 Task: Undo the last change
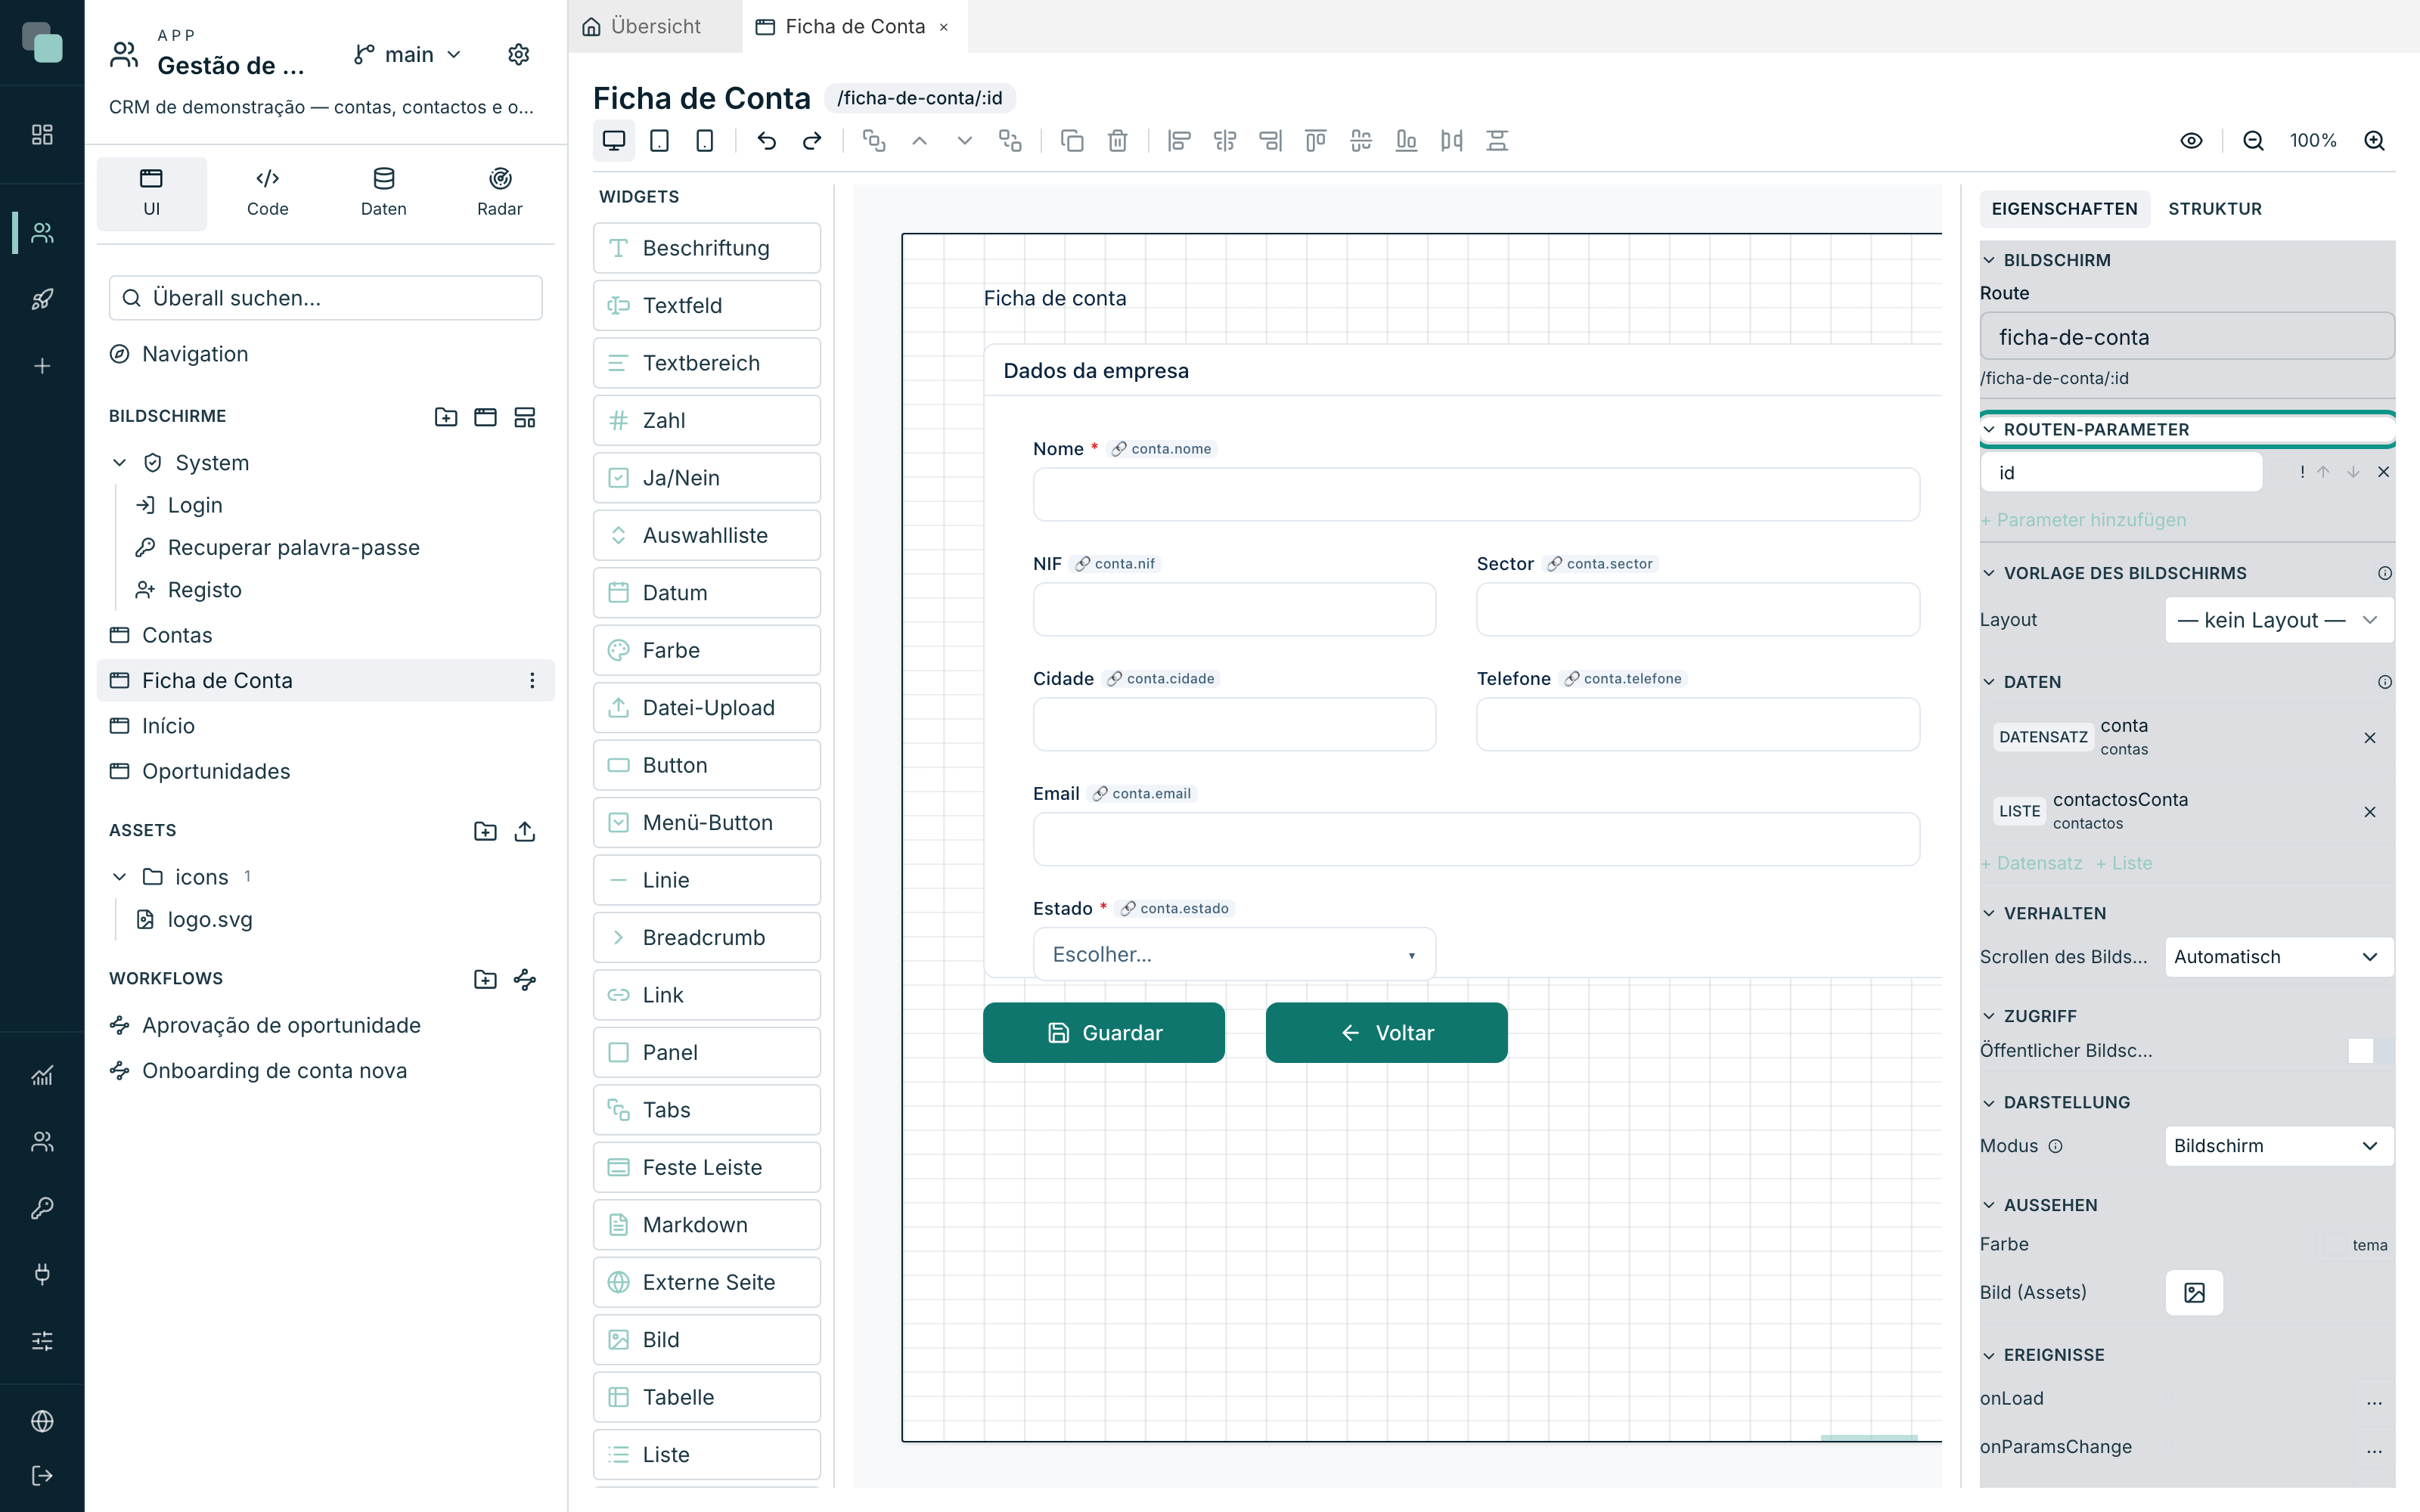[x=767, y=141]
